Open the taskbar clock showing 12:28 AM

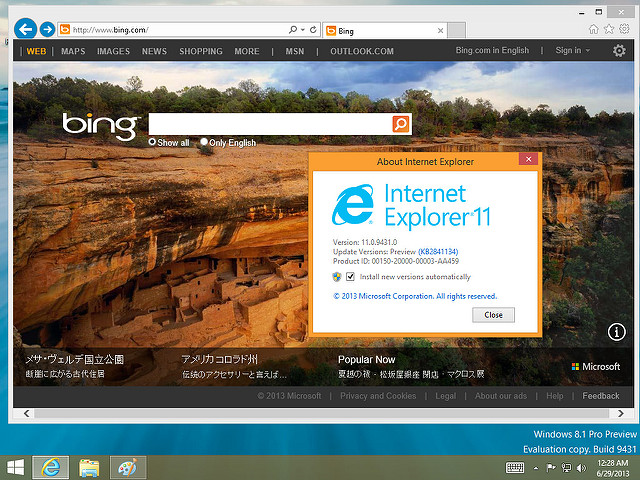click(613, 468)
